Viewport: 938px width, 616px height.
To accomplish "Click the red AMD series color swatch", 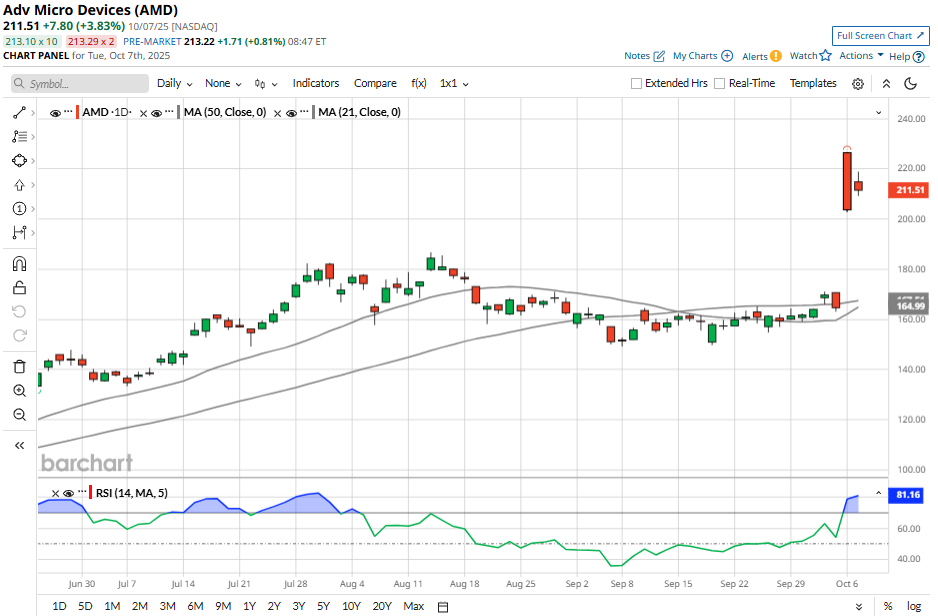I will [77, 113].
